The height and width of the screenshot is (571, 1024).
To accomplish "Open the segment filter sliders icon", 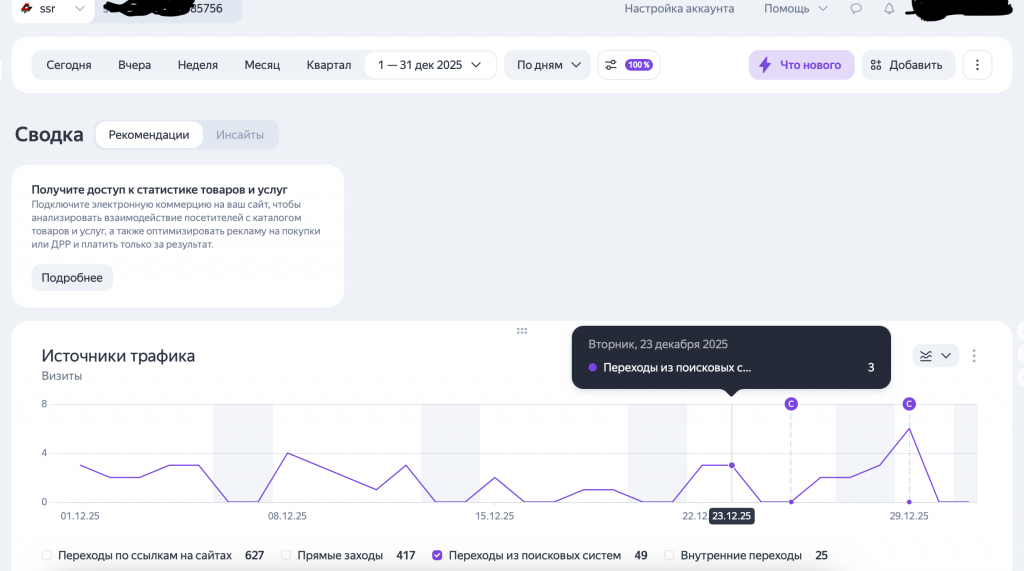I will click(x=611, y=65).
